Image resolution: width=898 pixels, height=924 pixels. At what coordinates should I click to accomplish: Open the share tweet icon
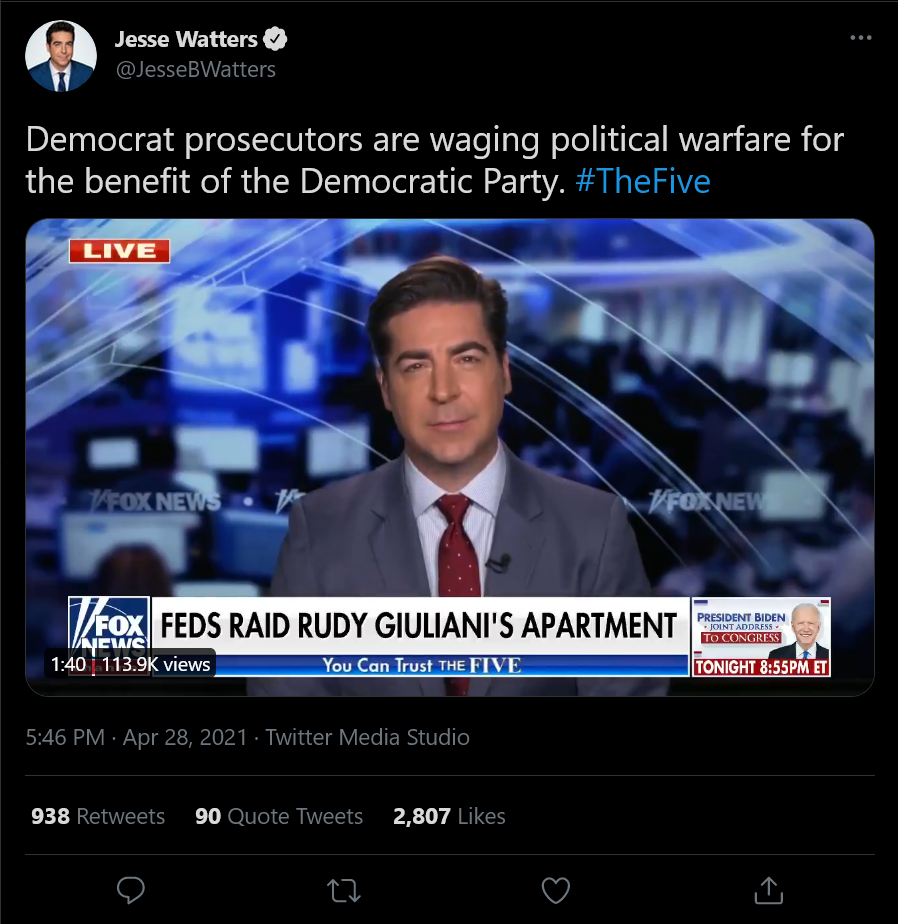(x=768, y=890)
